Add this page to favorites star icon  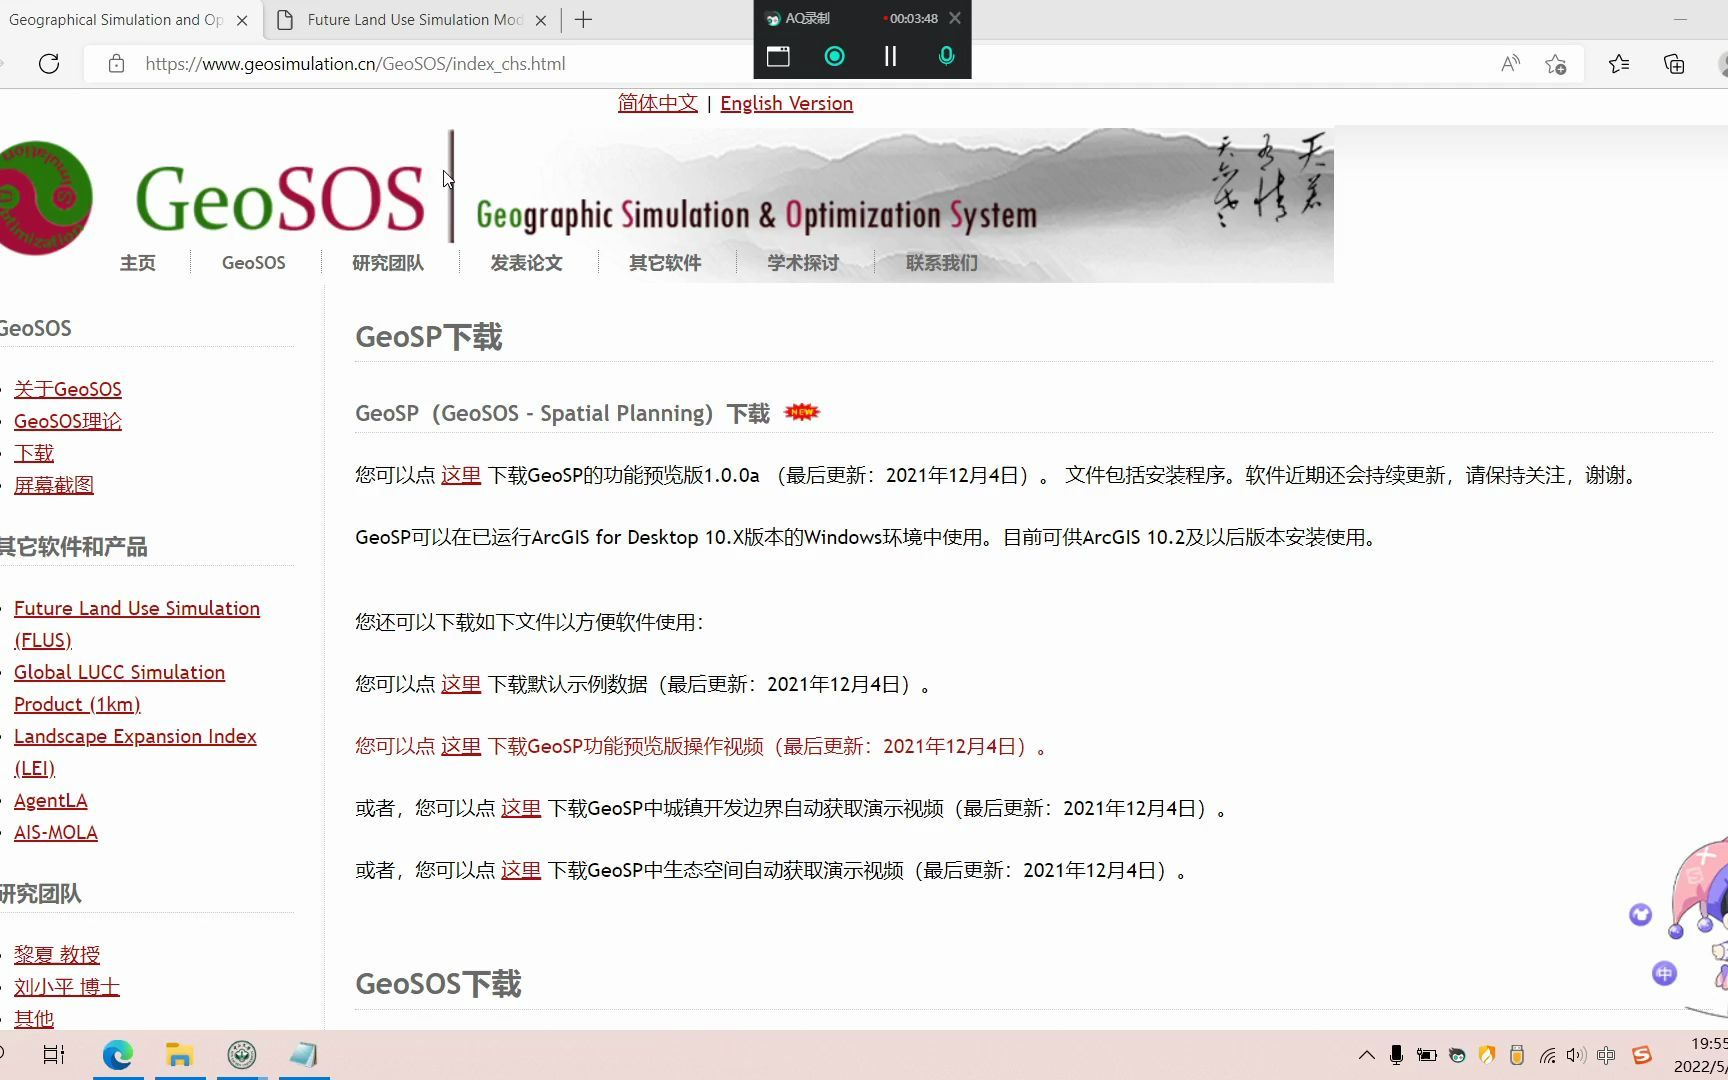[1555, 64]
